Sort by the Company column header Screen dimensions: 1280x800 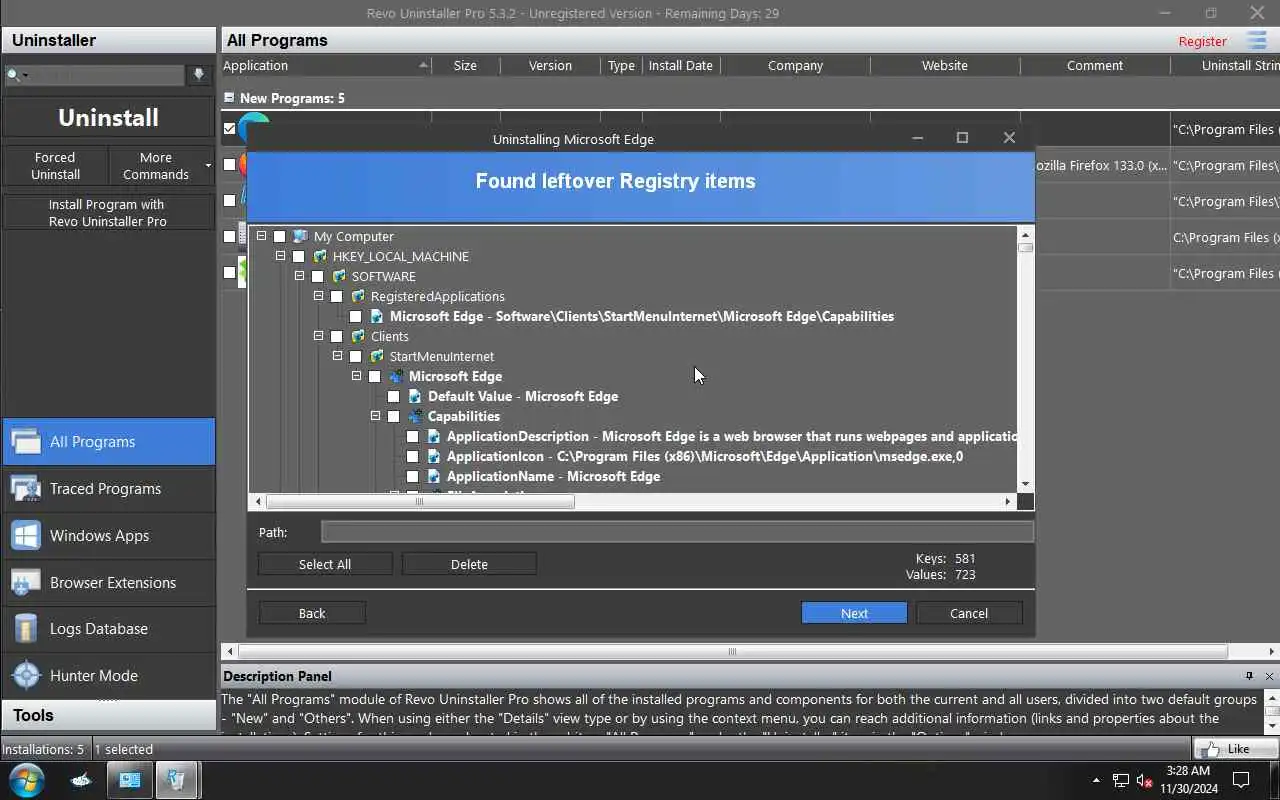[795, 66]
